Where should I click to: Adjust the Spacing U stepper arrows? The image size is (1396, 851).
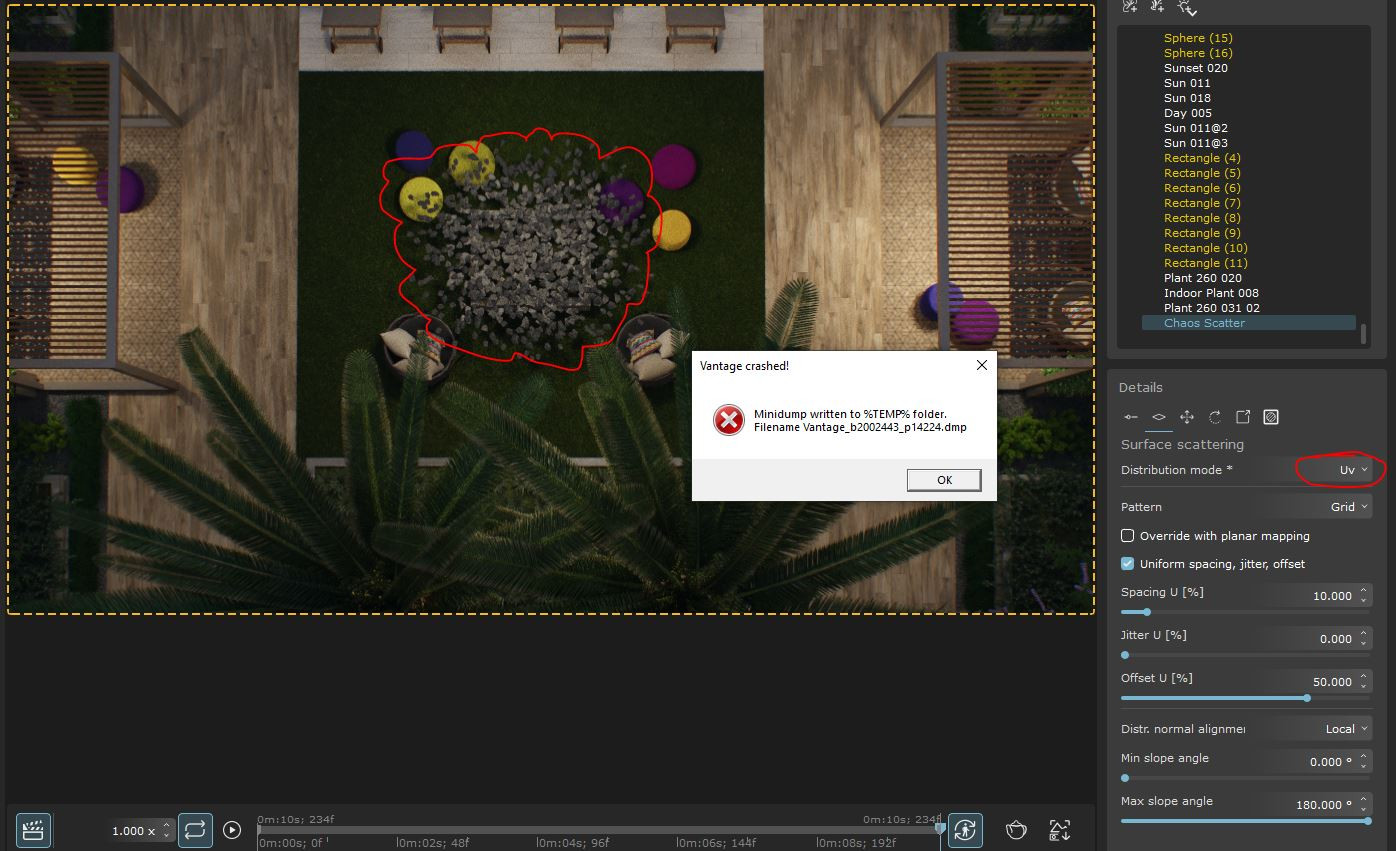click(1365, 596)
